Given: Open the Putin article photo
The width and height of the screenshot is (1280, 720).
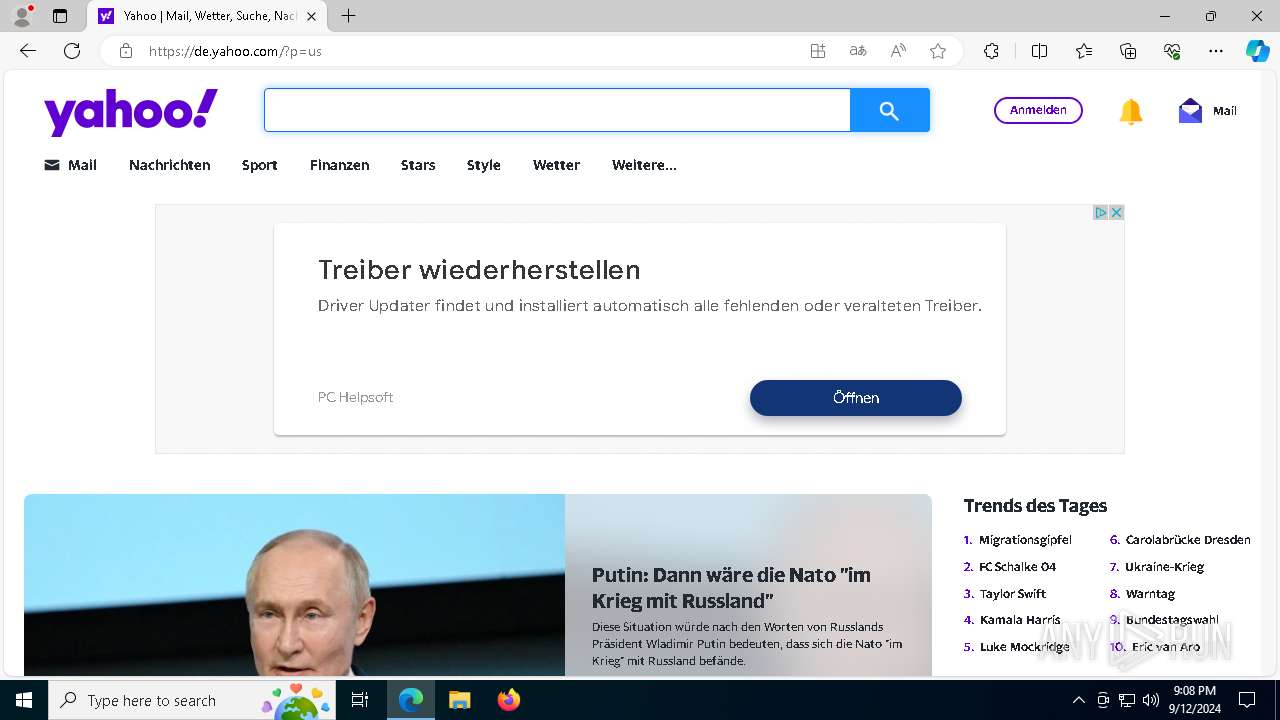Looking at the screenshot, I should pyautogui.click(x=294, y=585).
